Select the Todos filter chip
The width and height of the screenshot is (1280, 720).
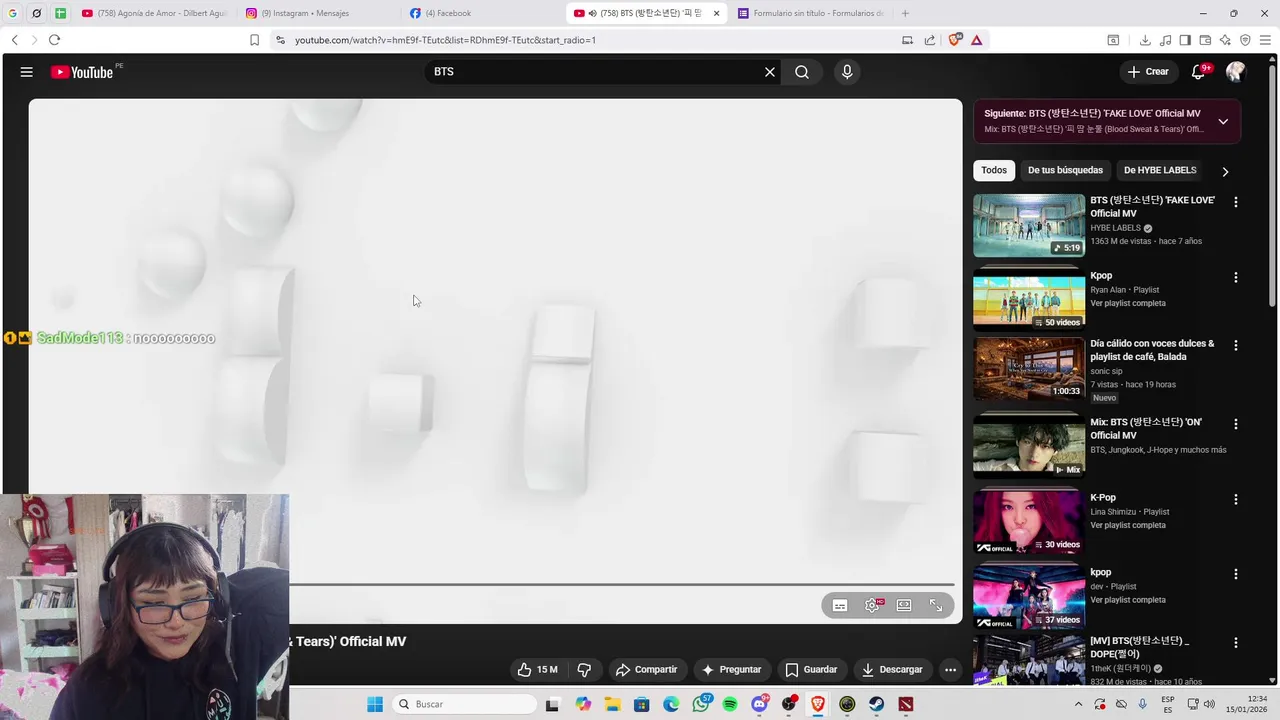pyautogui.click(x=994, y=170)
